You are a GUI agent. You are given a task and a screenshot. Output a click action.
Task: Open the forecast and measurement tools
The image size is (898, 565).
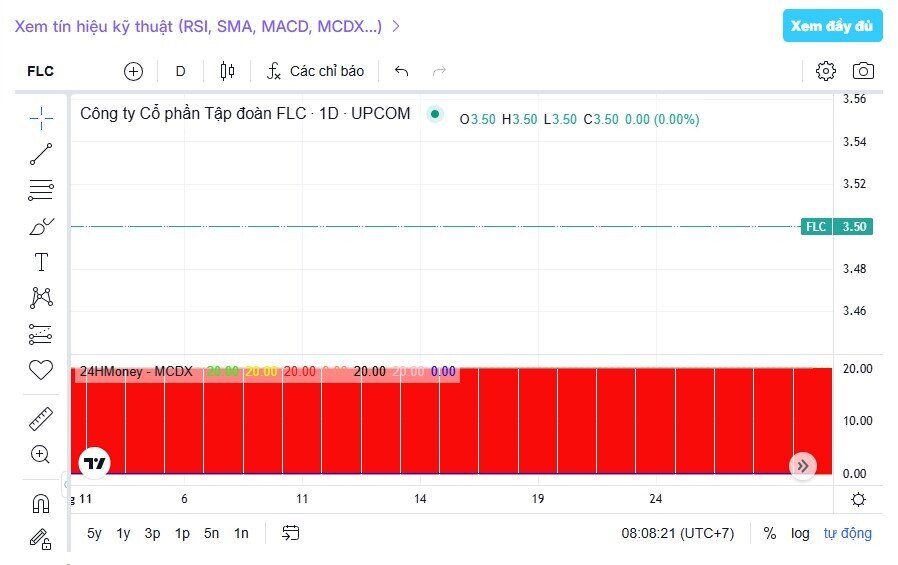pyautogui.click(x=41, y=334)
